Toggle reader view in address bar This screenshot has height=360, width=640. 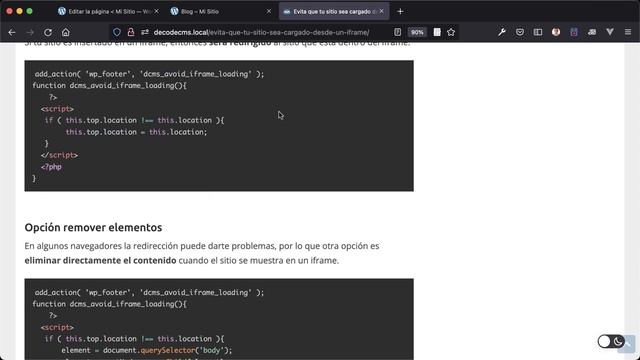click(398, 32)
